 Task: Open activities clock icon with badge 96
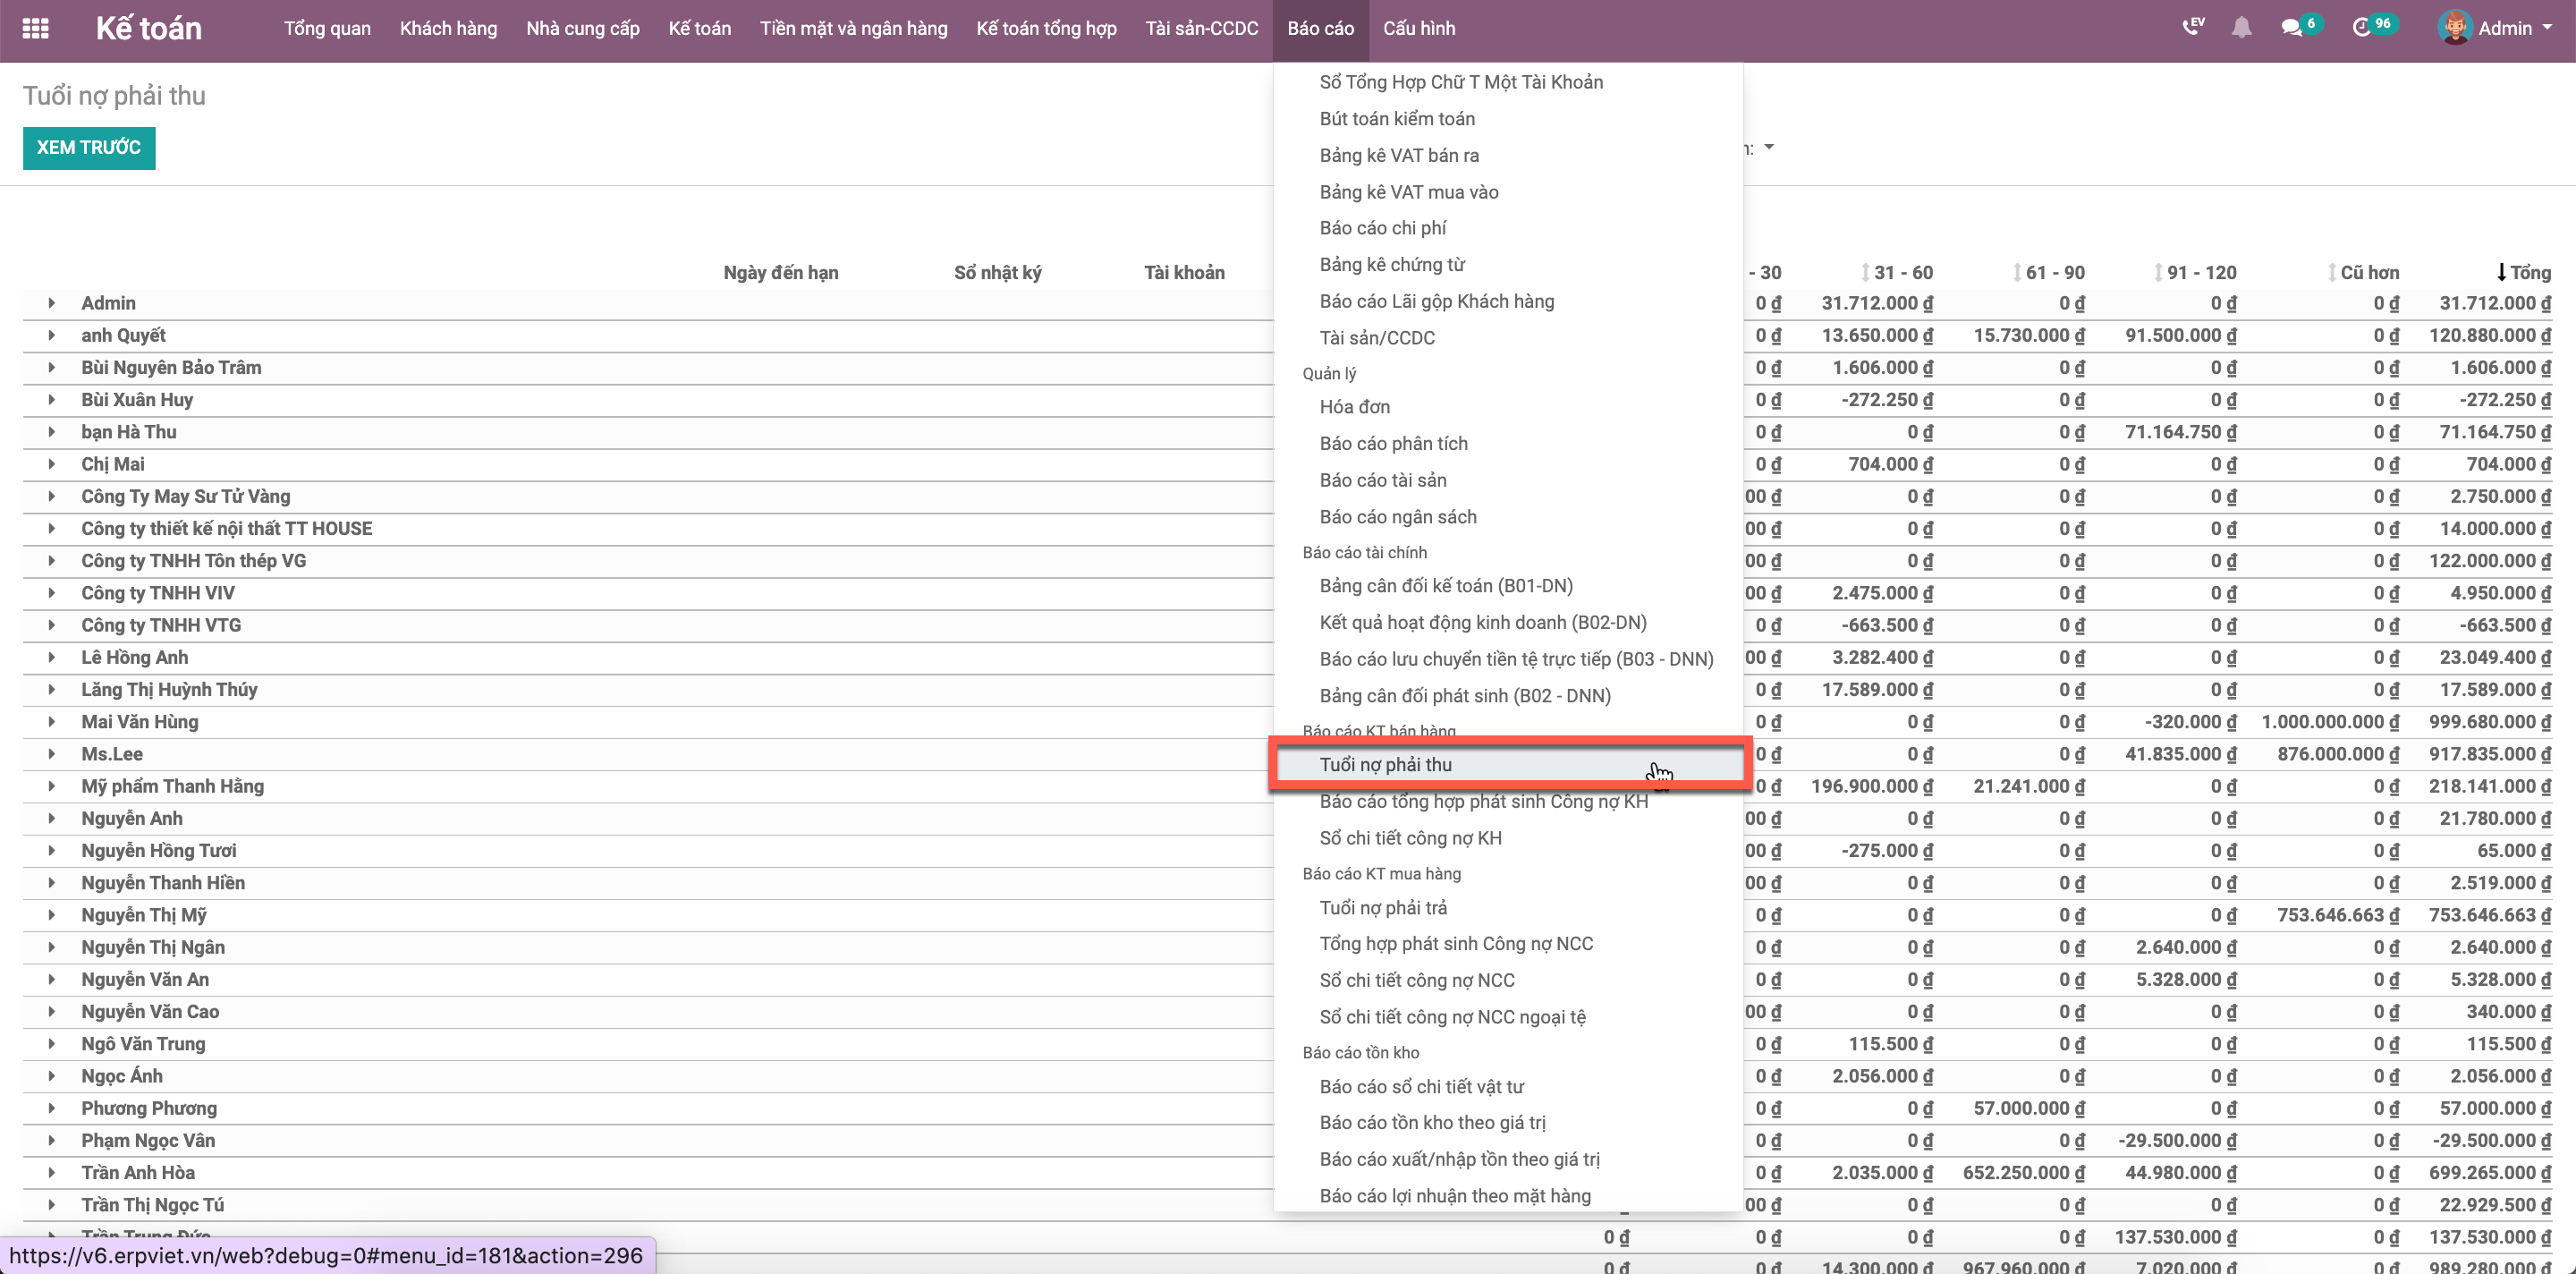[x=2362, y=28]
